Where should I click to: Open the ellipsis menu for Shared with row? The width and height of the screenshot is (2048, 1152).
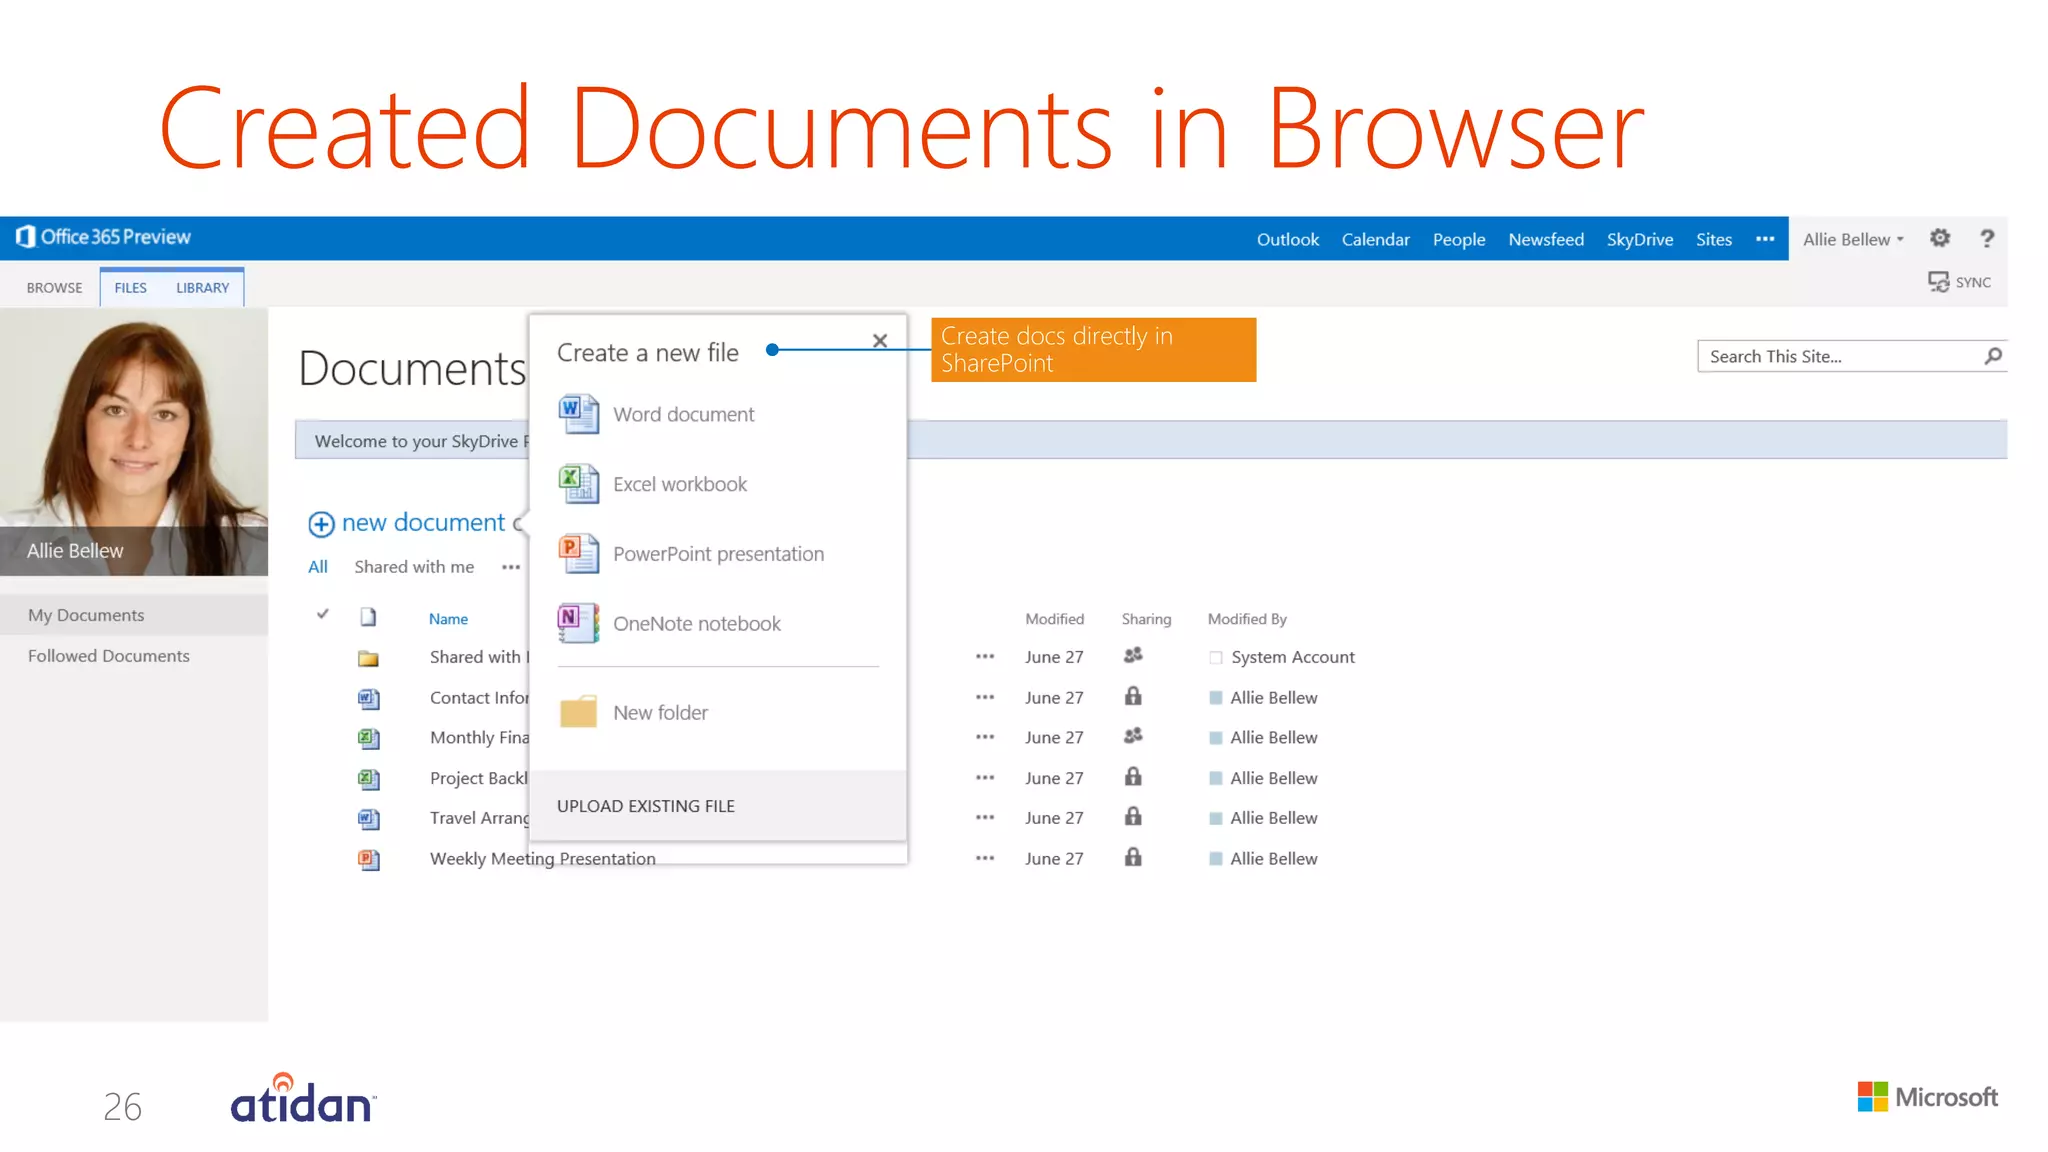point(985,657)
